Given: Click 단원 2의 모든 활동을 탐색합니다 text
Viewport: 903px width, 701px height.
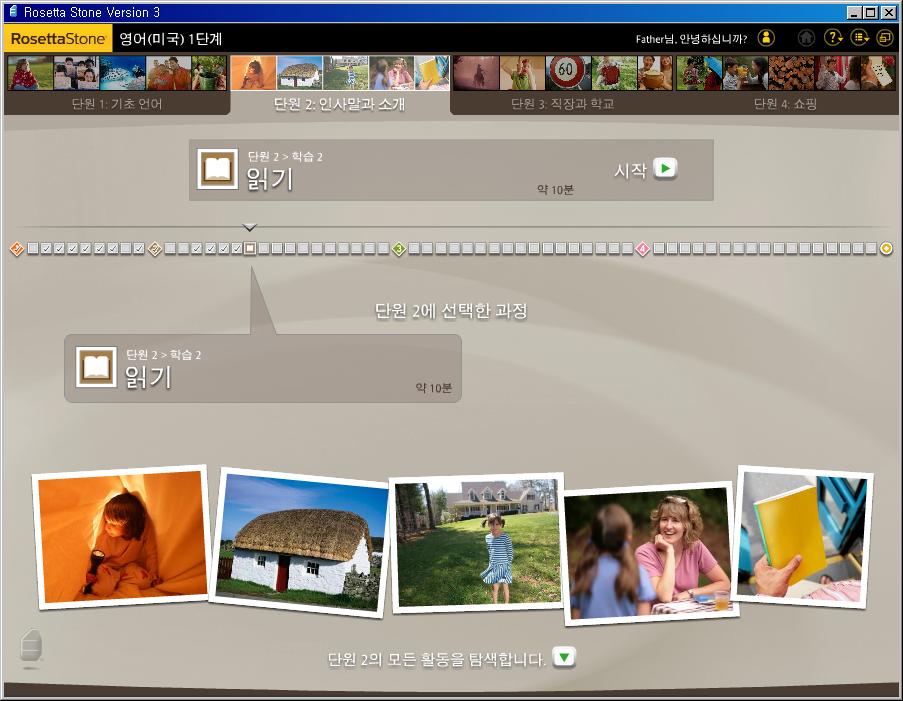Looking at the screenshot, I should coord(436,660).
